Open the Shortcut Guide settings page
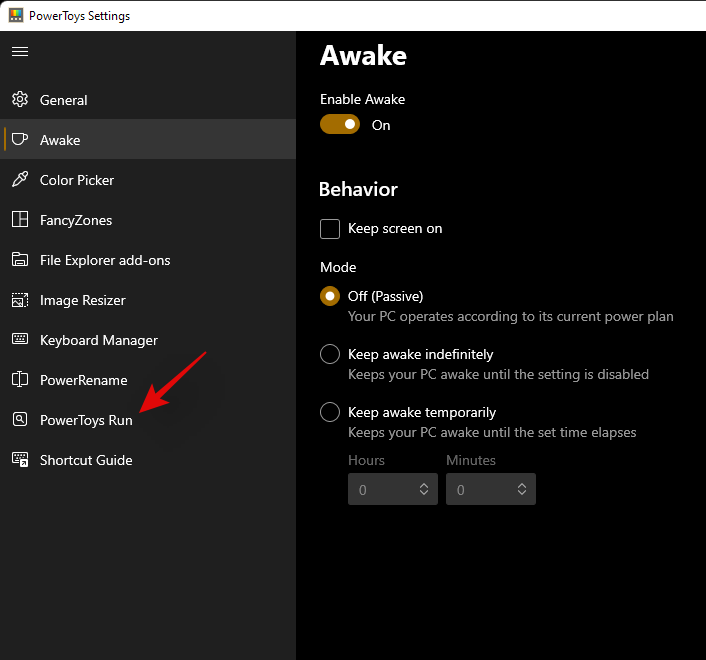The height and width of the screenshot is (660, 706). [x=86, y=460]
